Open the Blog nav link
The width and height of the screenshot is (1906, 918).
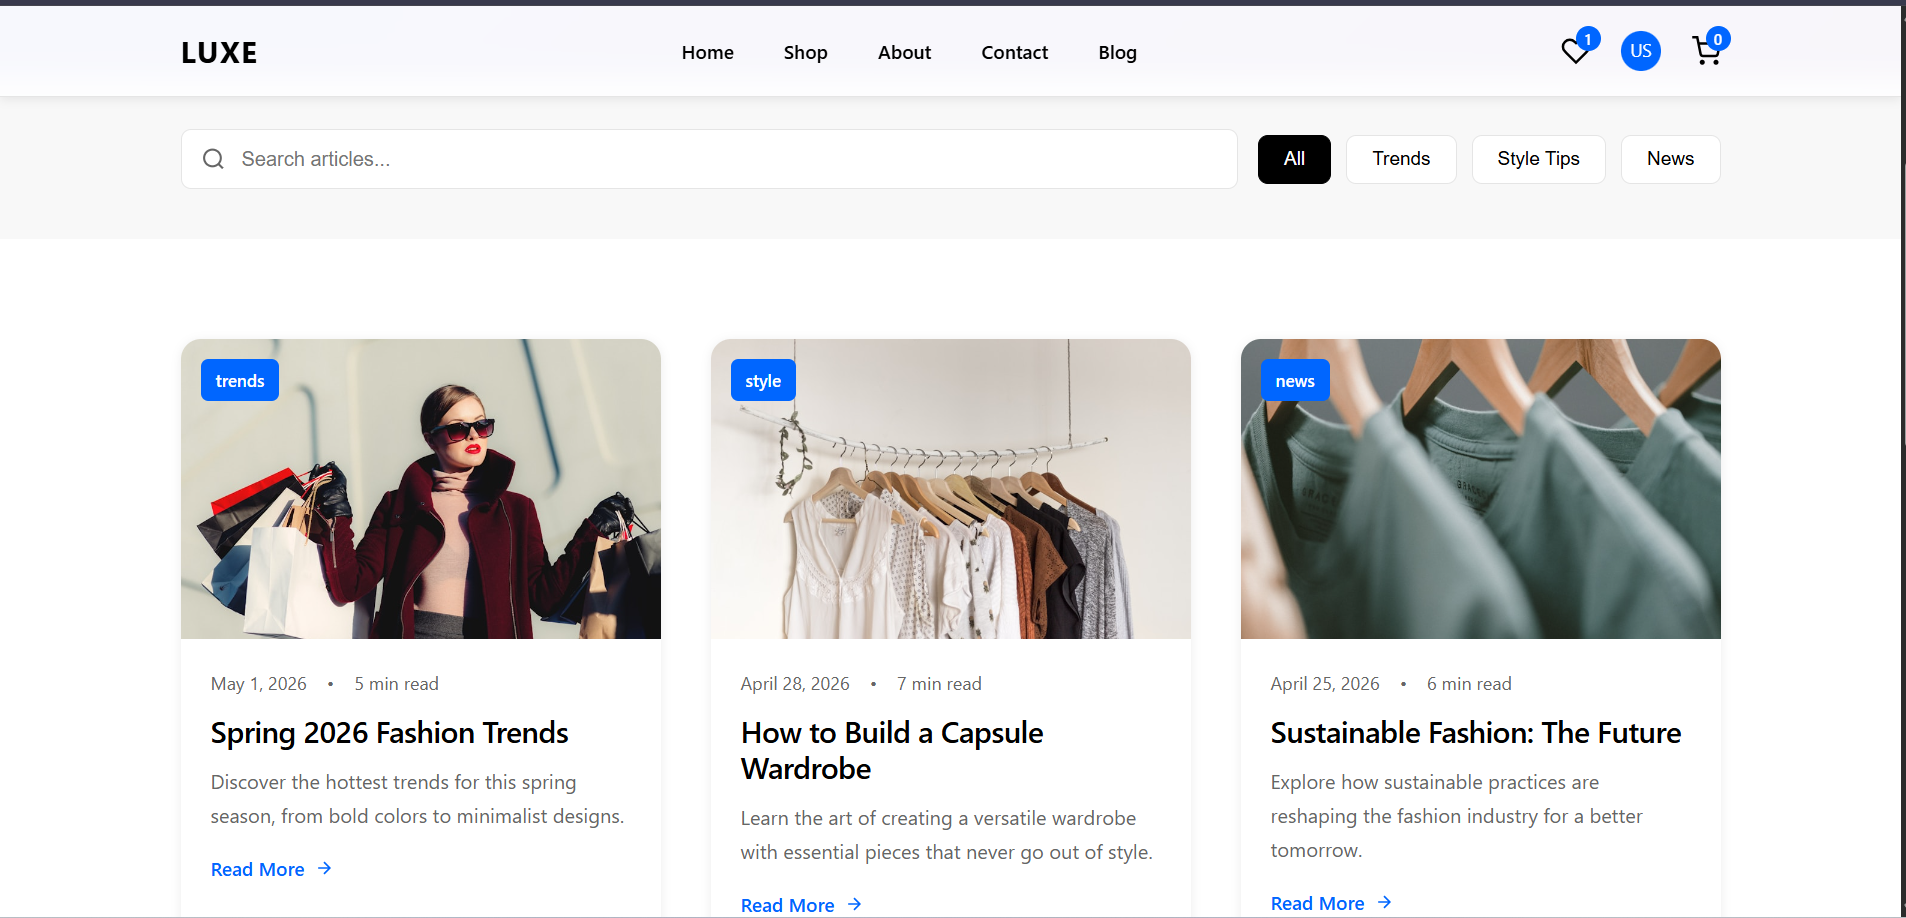coord(1118,53)
